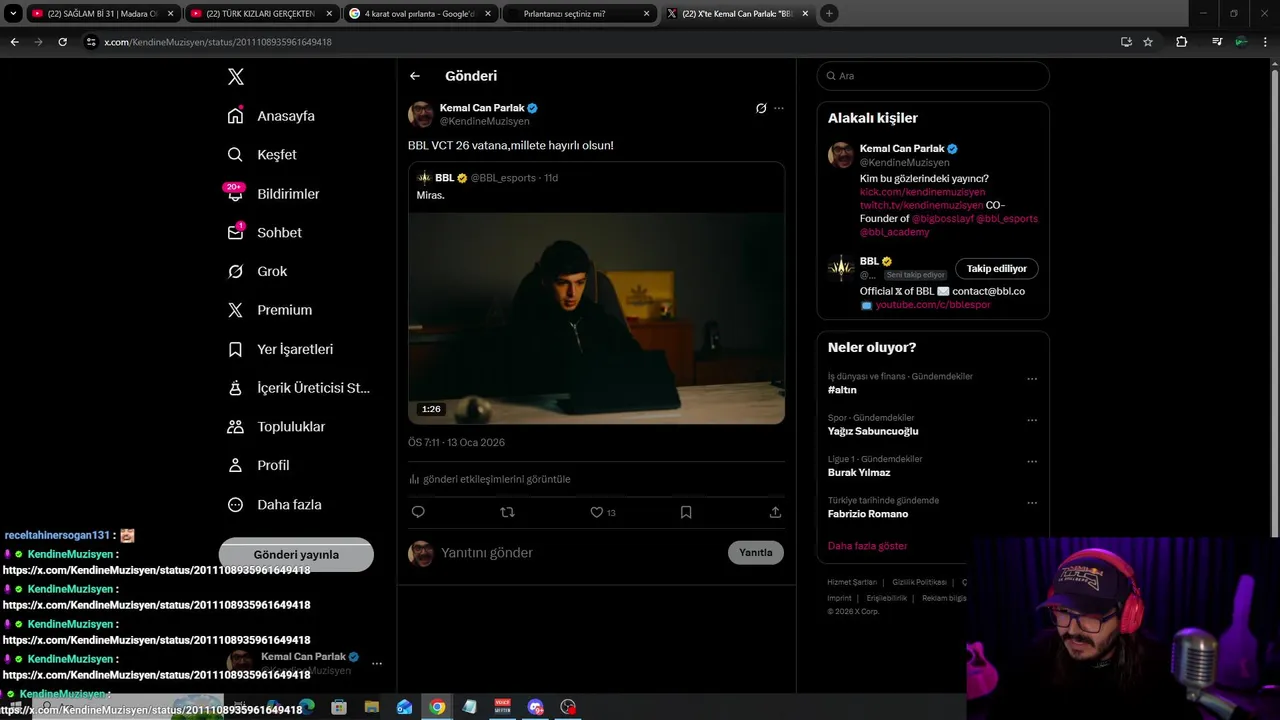Open the post's three-dot more menu

tap(779, 108)
